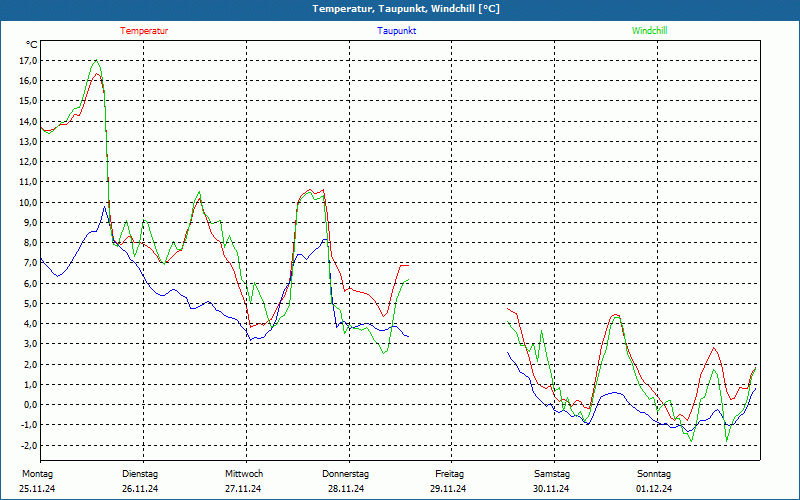The height and width of the screenshot is (500, 800).
Task: Click the 25.11.24 date label
Action: (37, 488)
